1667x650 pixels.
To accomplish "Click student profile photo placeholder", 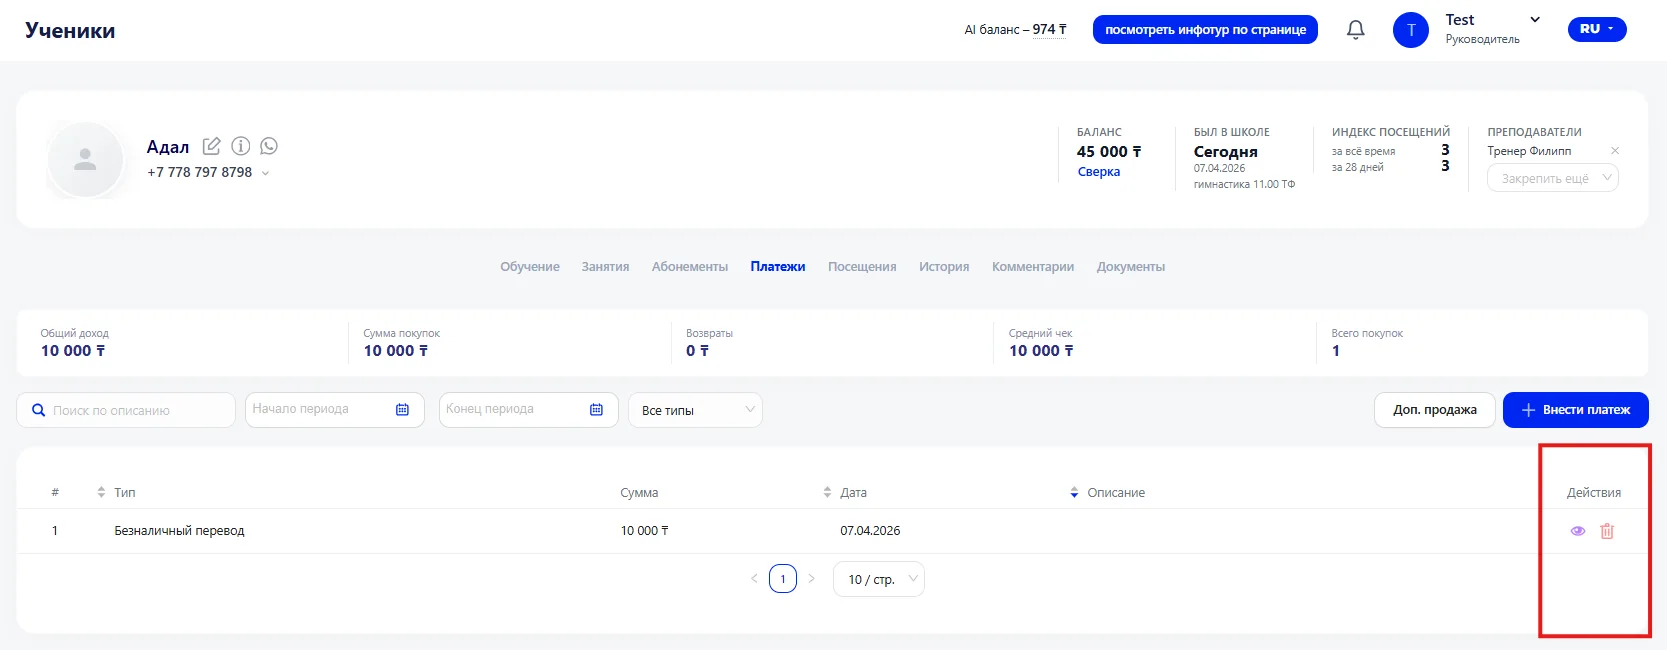I will (x=85, y=159).
